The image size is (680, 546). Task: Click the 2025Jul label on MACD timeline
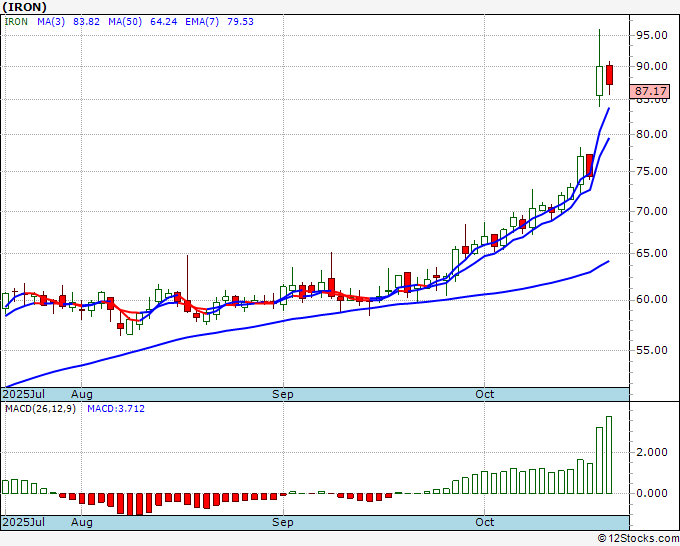(24, 522)
